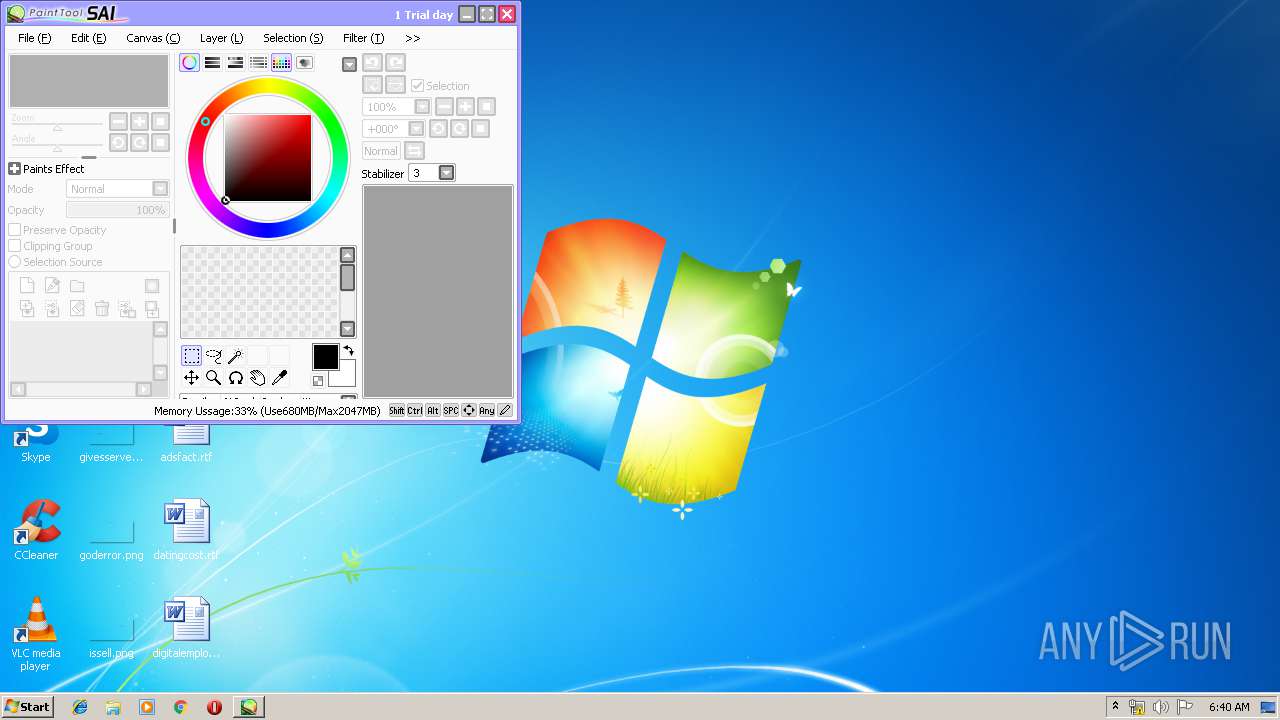The image size is (1280, 720).
Task: Enable Preserve Opacity checkbox
Action: pos(15,230)
